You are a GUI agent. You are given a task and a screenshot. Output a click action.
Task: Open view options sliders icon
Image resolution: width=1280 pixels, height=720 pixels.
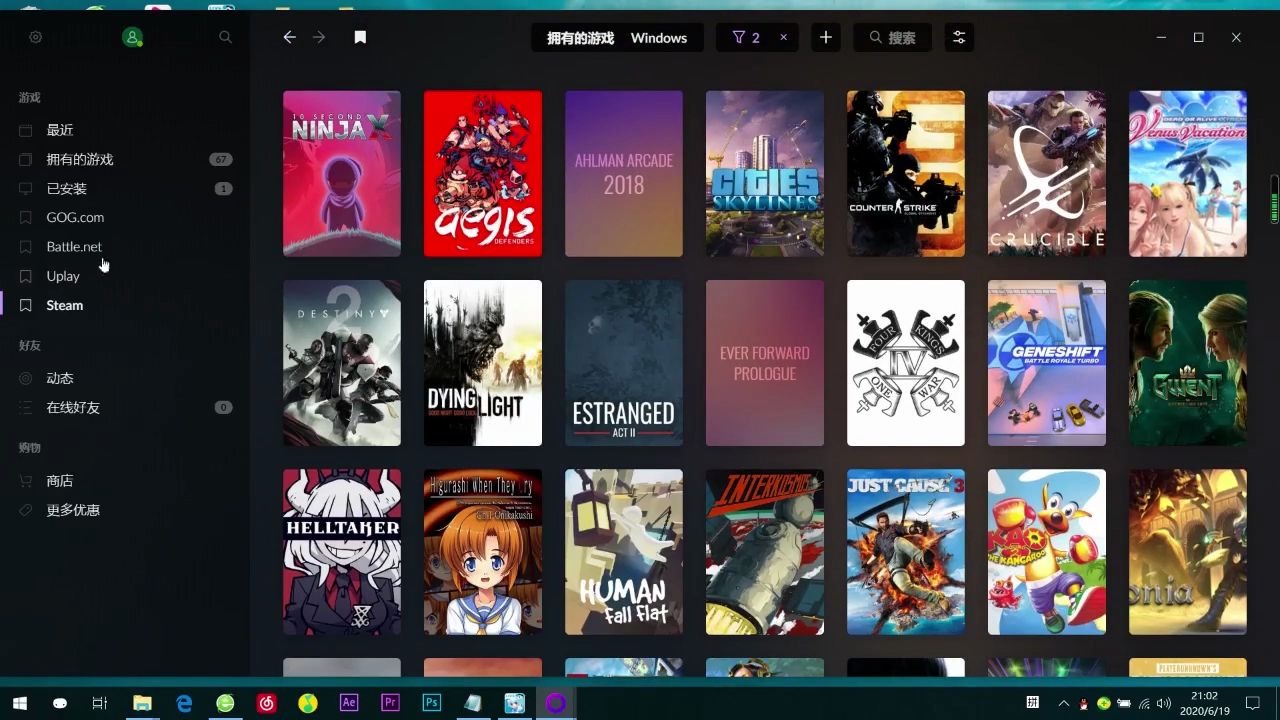coord(959,37)
